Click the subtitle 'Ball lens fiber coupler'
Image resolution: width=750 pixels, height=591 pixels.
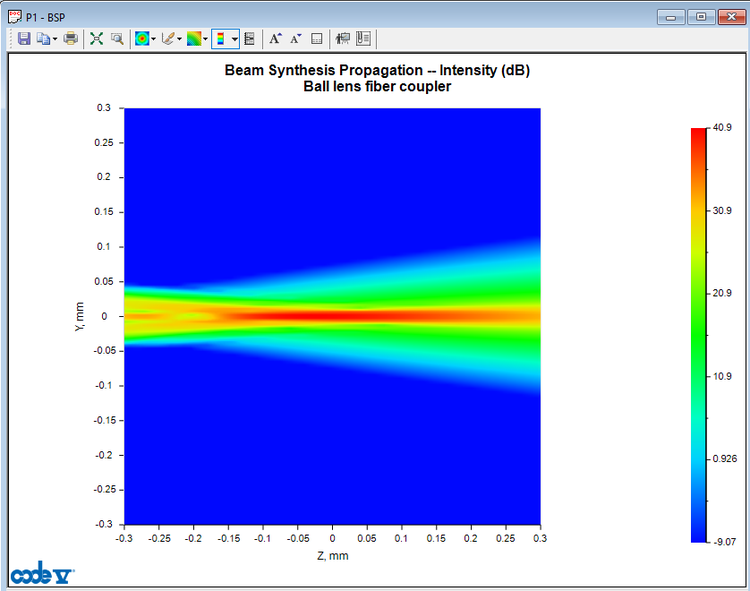[377, 87]
